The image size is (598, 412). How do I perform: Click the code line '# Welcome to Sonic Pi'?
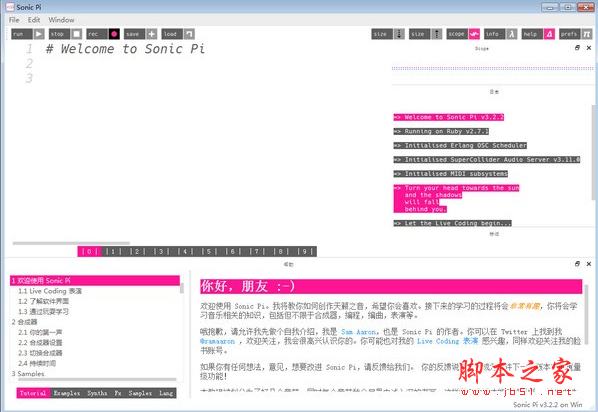(x=125, y=49)
